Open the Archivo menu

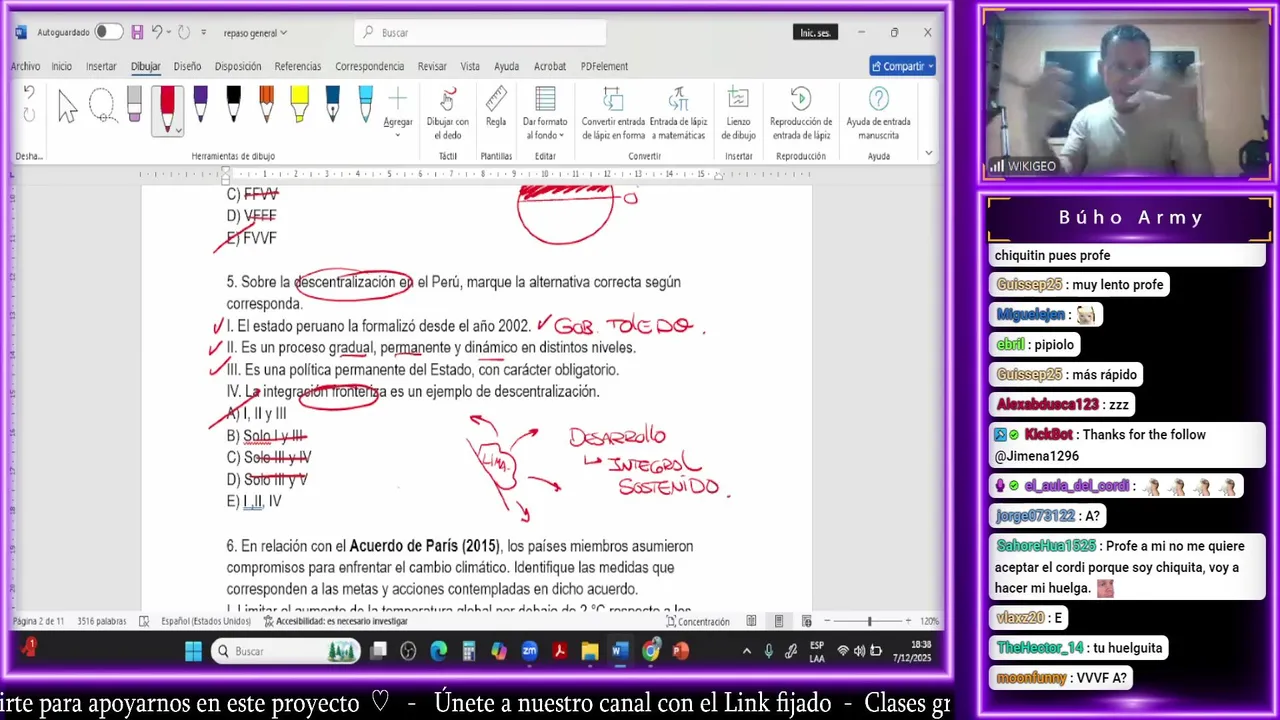point(25,66)
